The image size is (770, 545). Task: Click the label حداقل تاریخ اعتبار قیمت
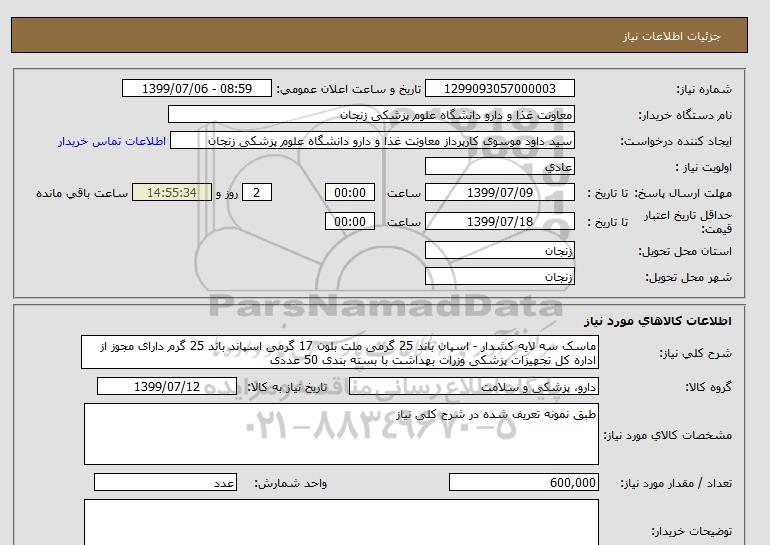(688, 222)
